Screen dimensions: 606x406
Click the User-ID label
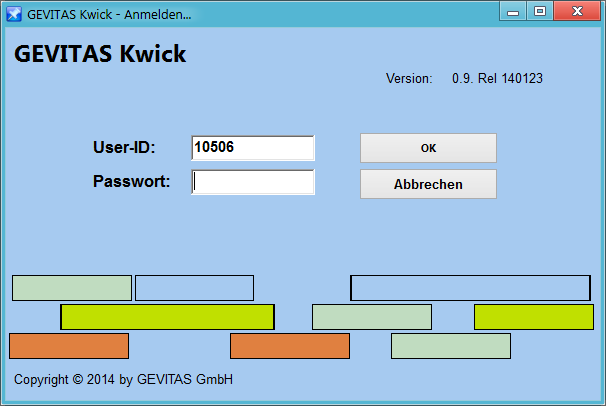tap(124, 147)
